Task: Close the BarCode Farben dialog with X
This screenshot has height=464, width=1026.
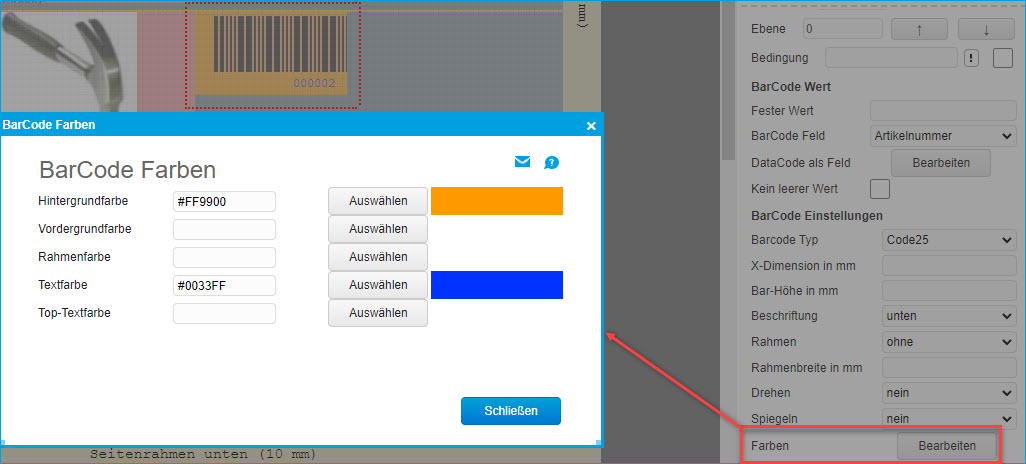Action: coord(591,126)
